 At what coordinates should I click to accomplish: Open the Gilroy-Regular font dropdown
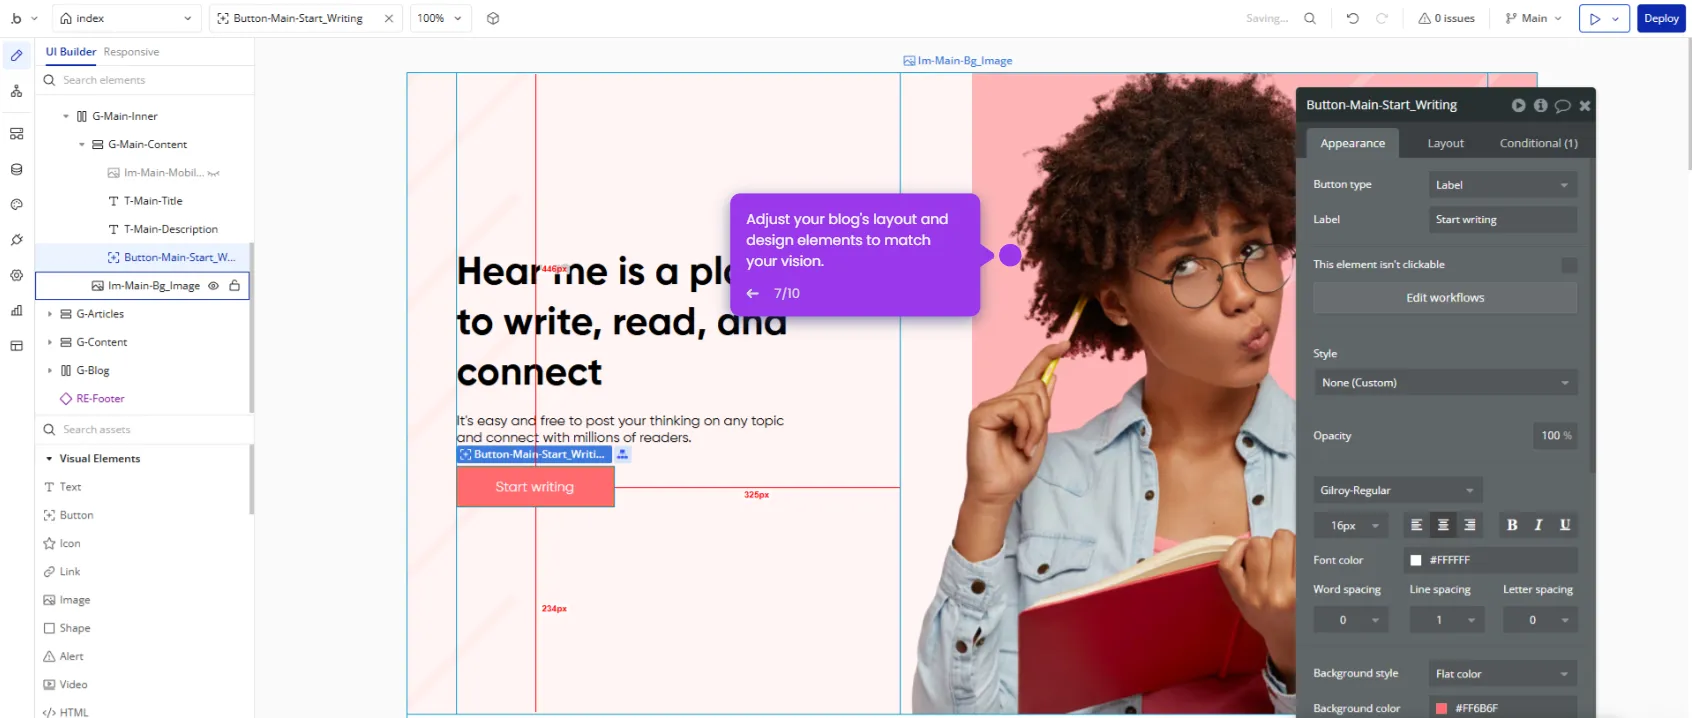(x=1397, y=490)
